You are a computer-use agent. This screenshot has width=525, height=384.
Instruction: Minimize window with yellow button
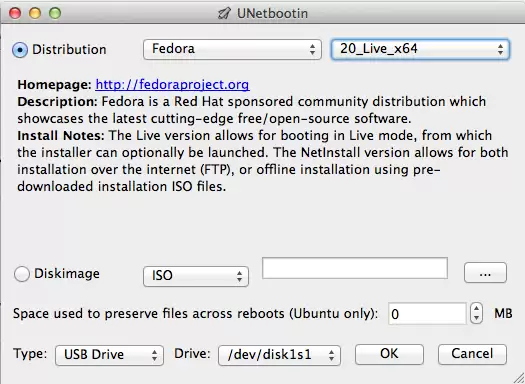point(35,13)
